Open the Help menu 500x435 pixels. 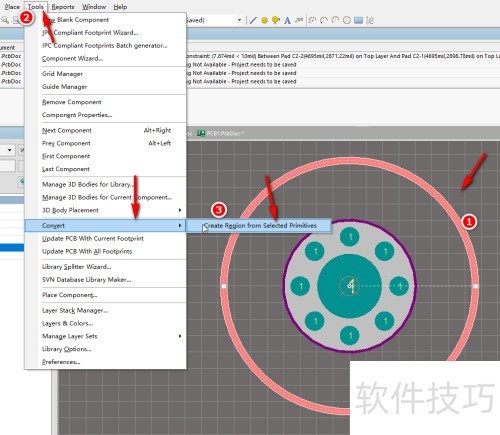(x=120, y=7)
